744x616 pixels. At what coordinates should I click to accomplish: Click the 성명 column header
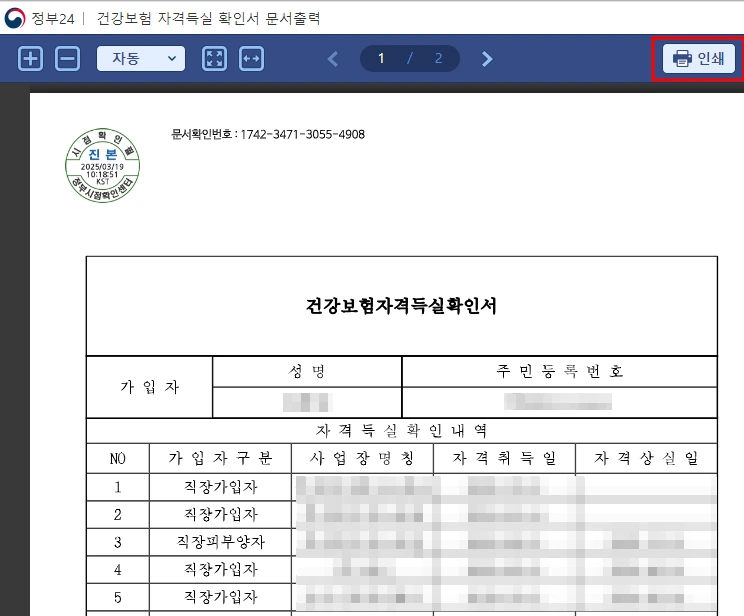pyautogui.click(x=307, y=371)
